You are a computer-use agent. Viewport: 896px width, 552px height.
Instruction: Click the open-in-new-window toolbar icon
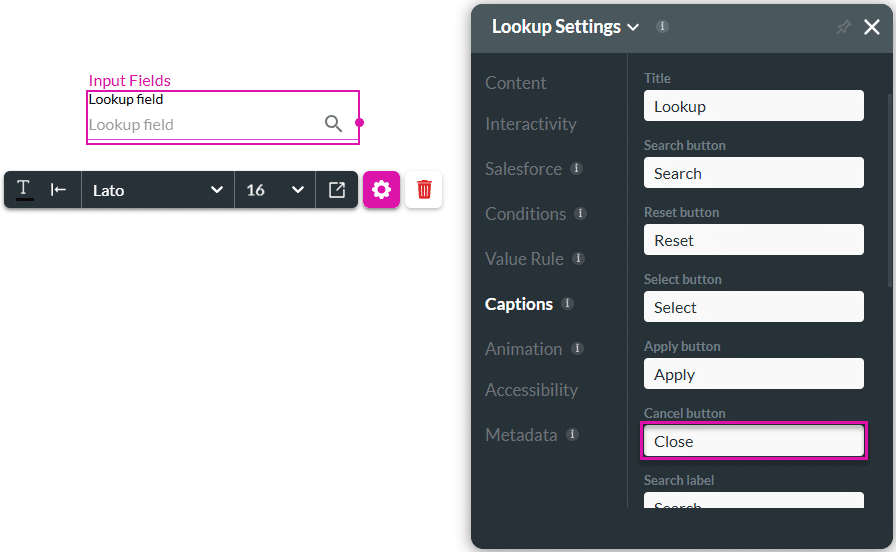pos(337,190)
